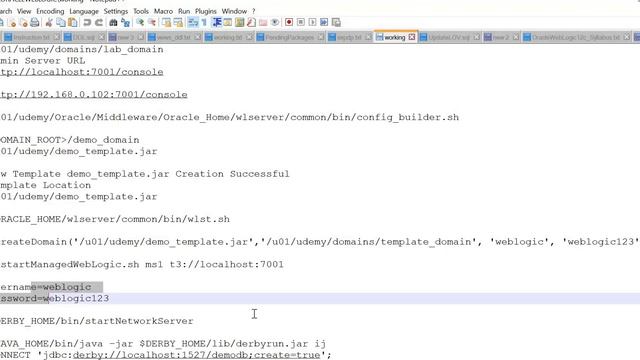Open the Macro menu
The image size is (640, 360).
(163, 11)
